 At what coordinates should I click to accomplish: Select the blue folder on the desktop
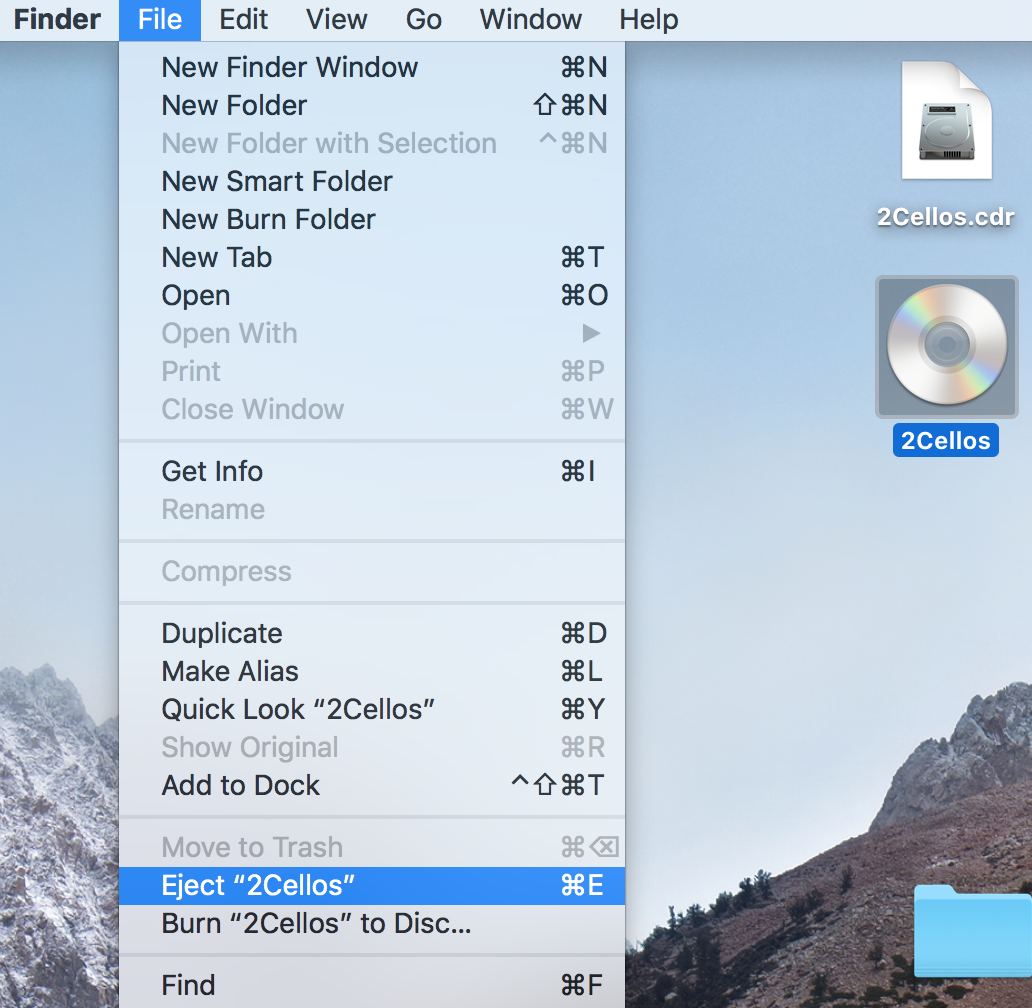tap(973, 932)
